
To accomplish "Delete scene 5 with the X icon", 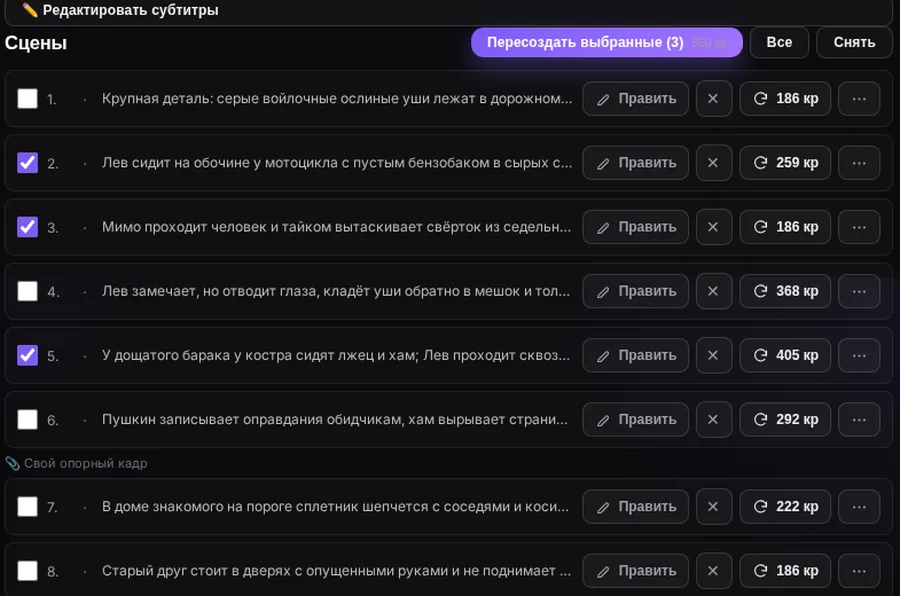I will tap(713, 355).
